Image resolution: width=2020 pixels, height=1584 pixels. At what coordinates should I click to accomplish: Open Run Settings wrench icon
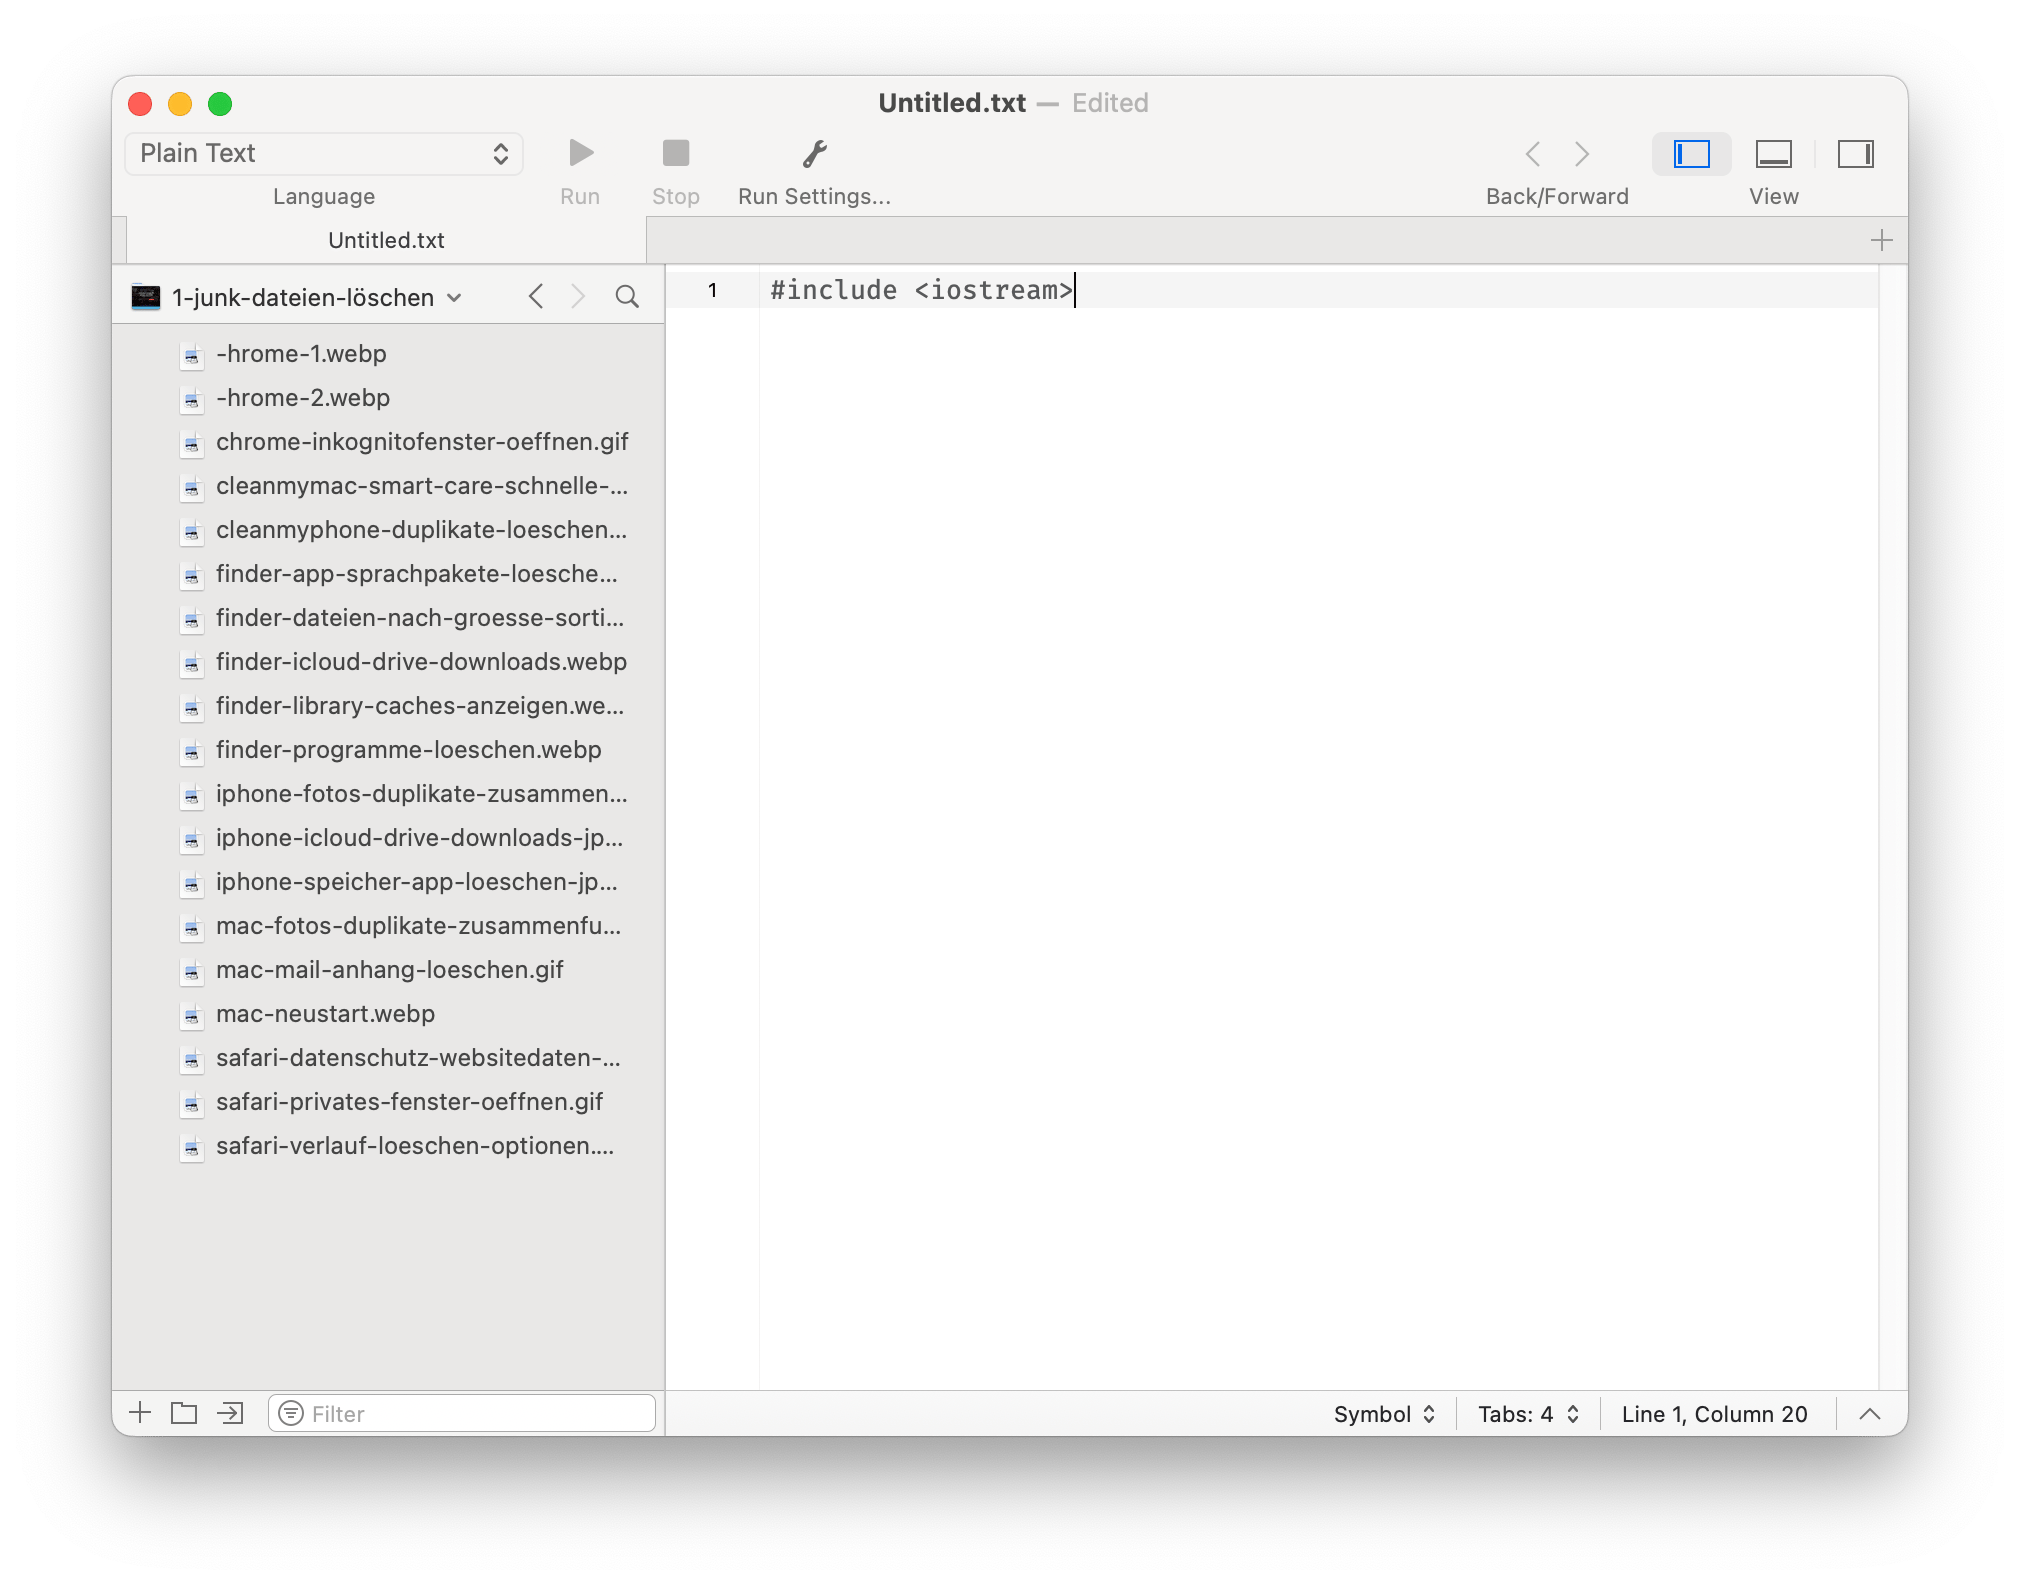click(814, 153)
